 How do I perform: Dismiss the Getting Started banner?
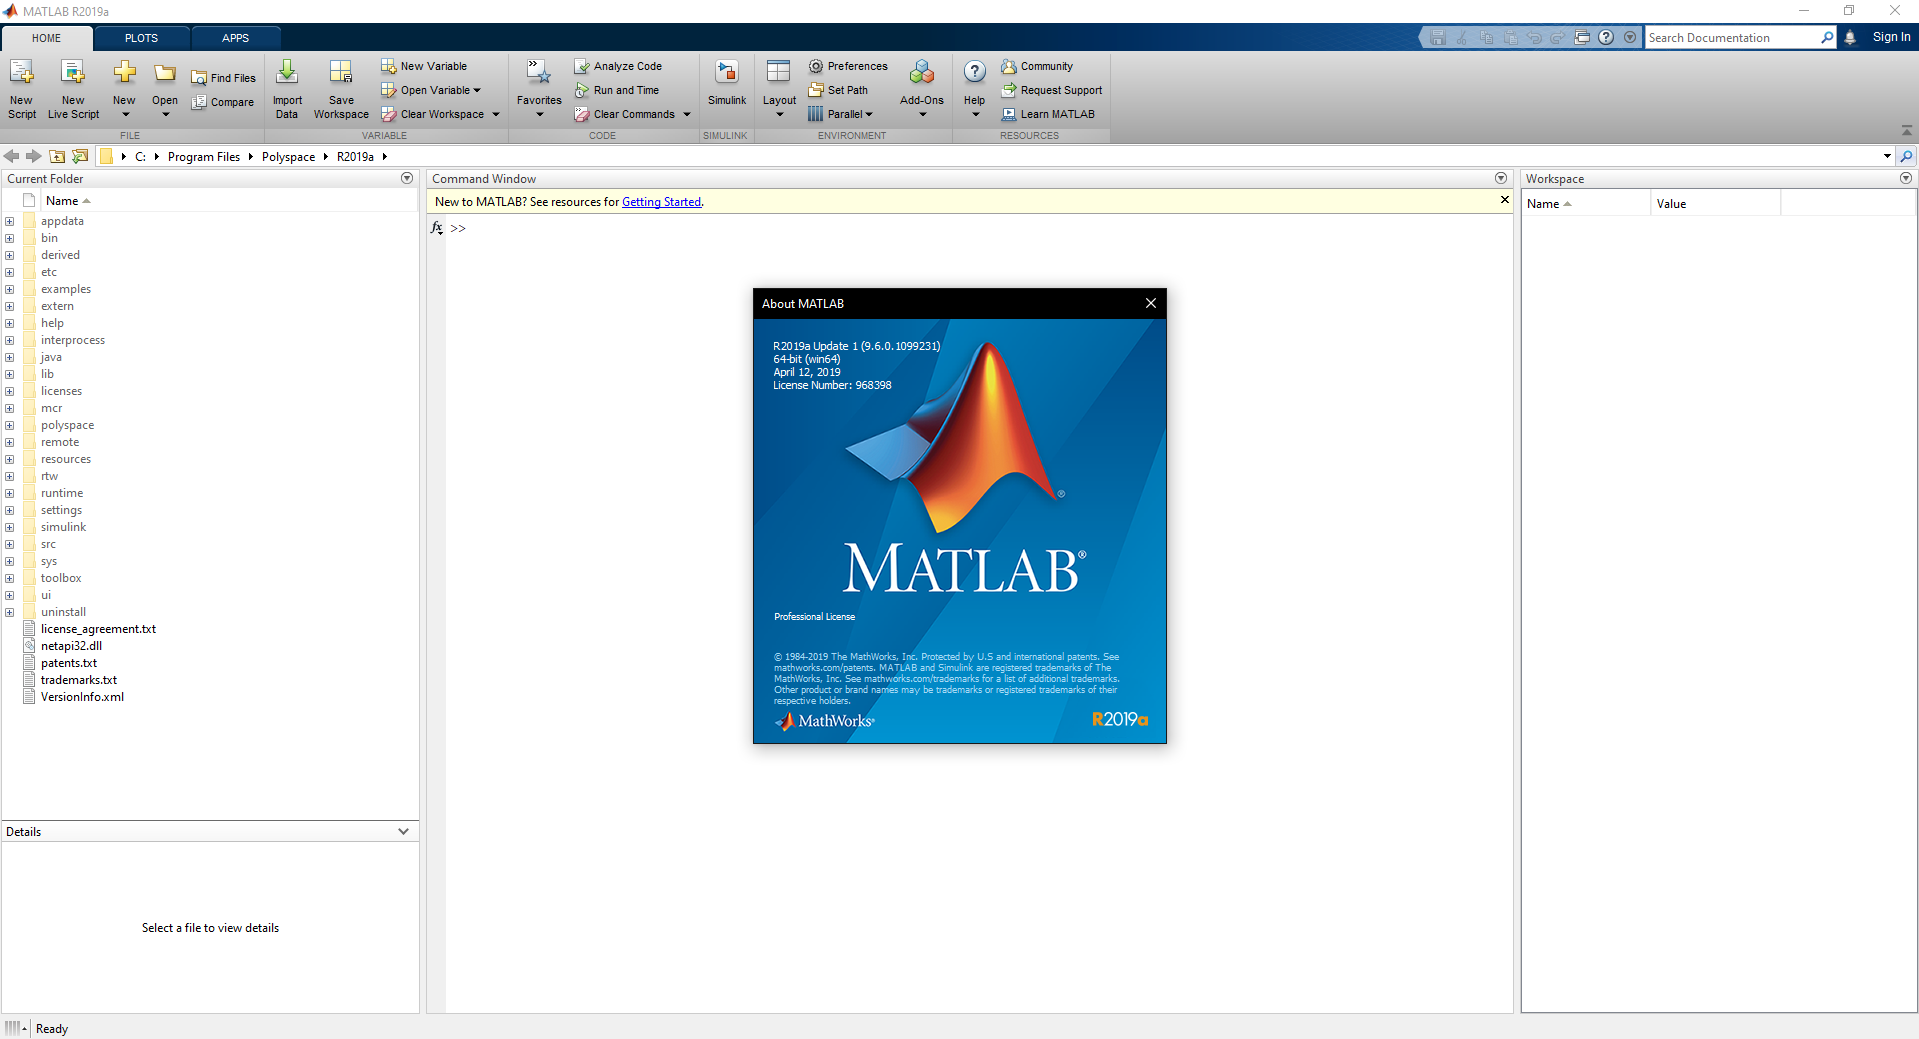coord(1504,200)
